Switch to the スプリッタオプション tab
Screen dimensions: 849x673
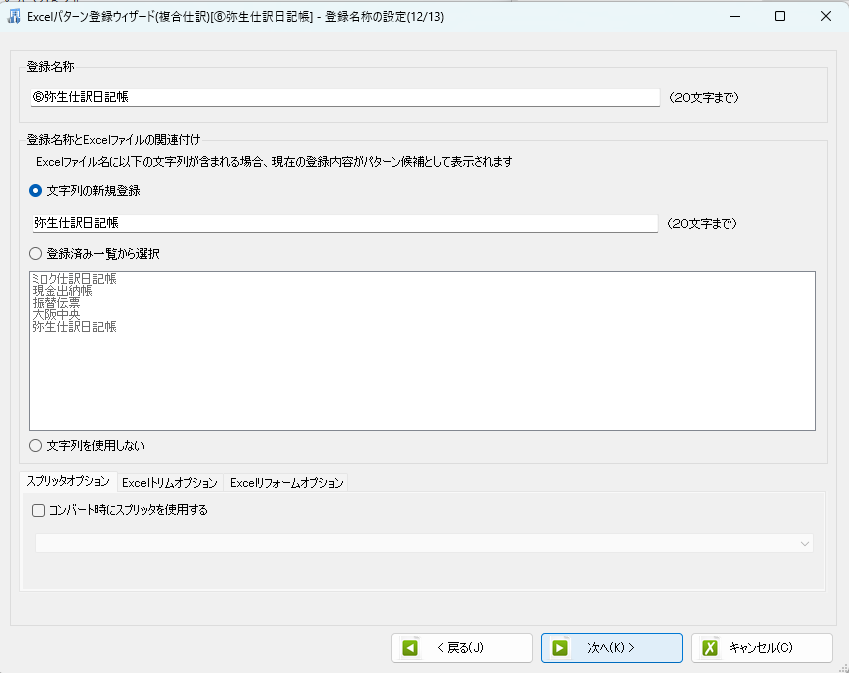(x=69, y=481)
